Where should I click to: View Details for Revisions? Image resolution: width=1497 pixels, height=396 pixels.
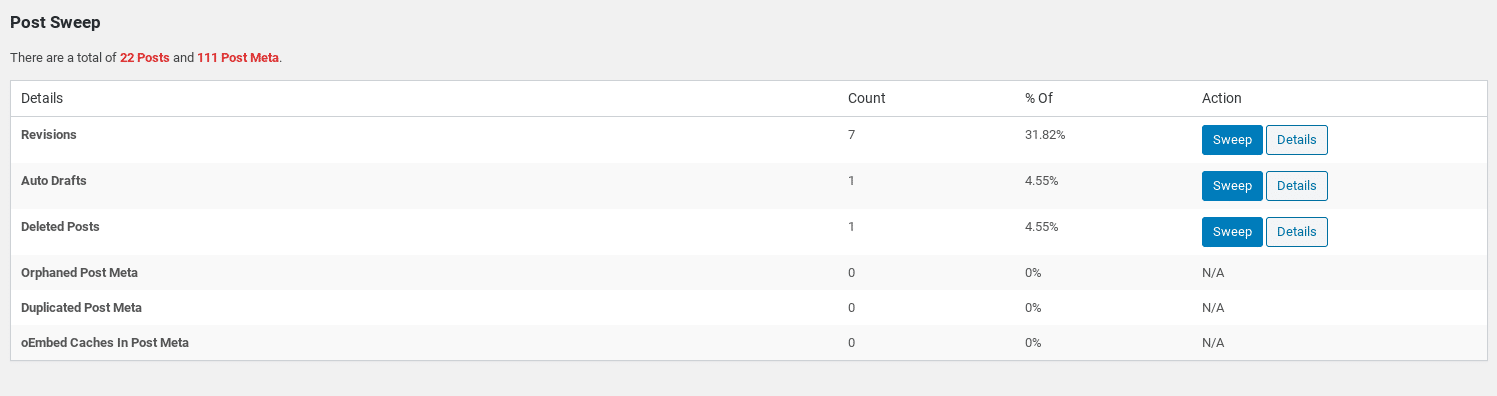point(1297,140)
